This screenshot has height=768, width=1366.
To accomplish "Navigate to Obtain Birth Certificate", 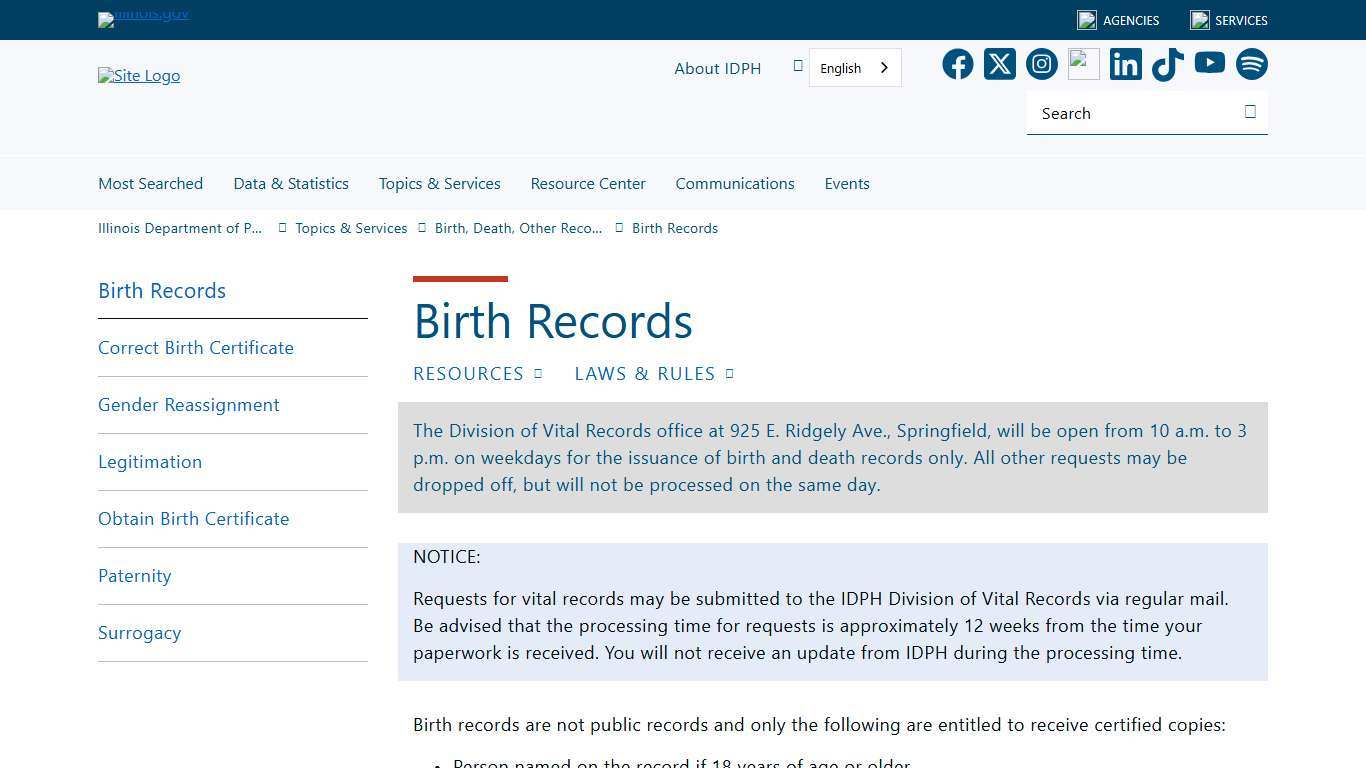I will [193, 518].
